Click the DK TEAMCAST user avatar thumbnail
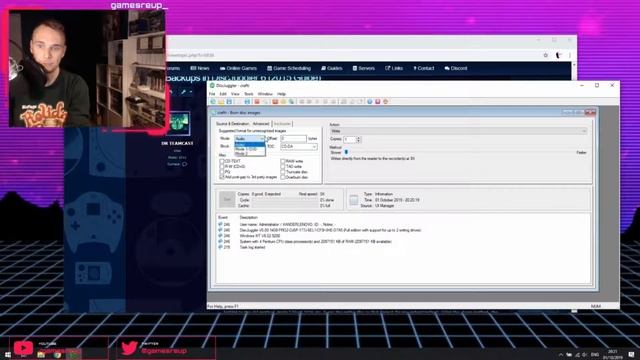Viewport: 640px width, 360px height. [x=179, y=124]
